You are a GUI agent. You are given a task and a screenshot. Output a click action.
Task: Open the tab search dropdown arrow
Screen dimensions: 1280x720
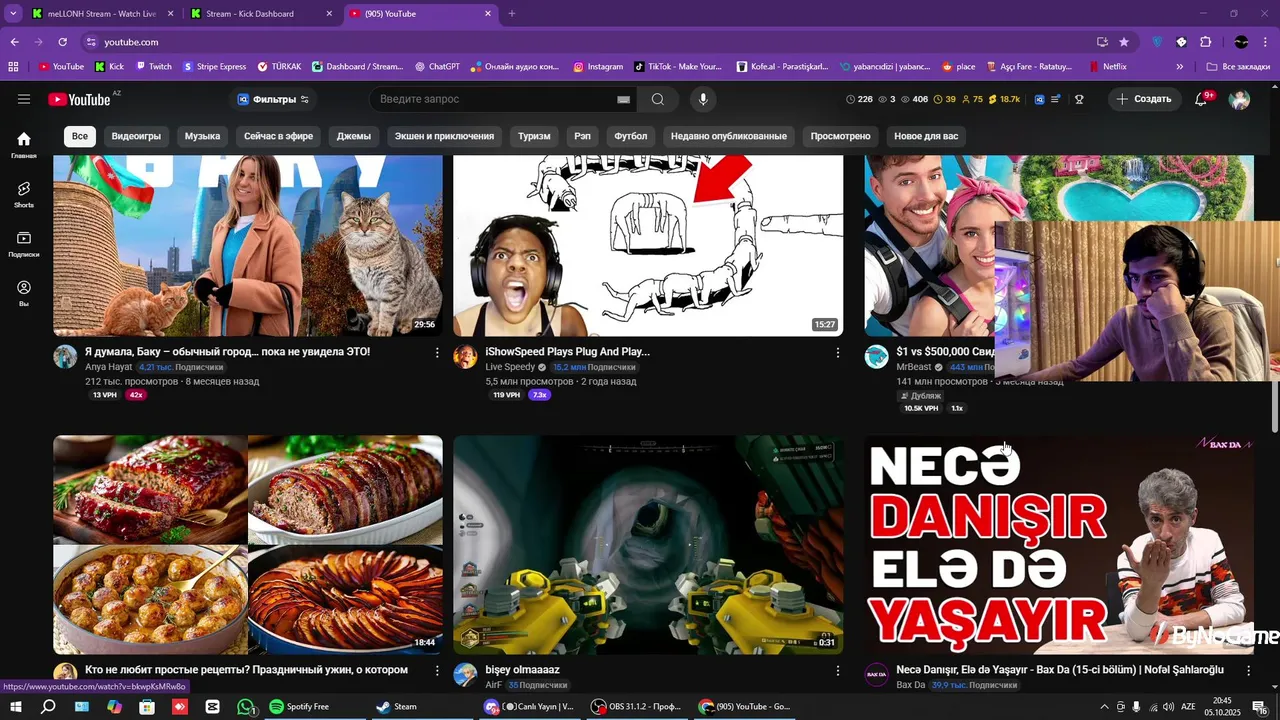coord(13,14)
